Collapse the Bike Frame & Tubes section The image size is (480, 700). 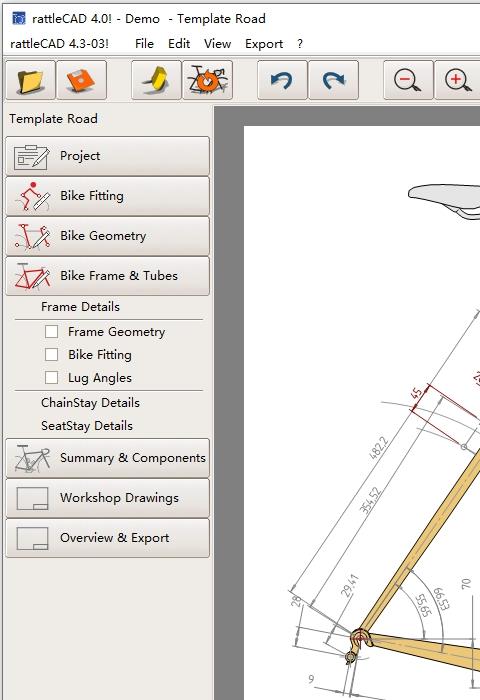pyautogui.click(x=108, y=276)
